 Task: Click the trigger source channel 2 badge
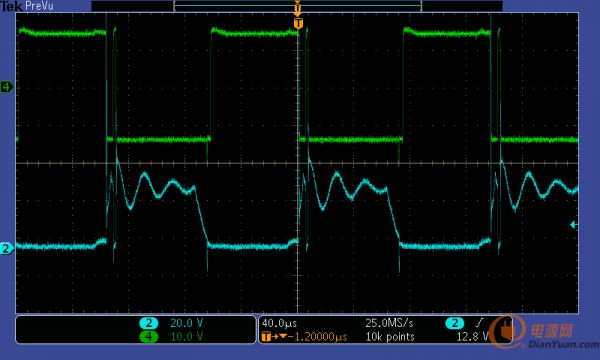[x=454, y=323]
